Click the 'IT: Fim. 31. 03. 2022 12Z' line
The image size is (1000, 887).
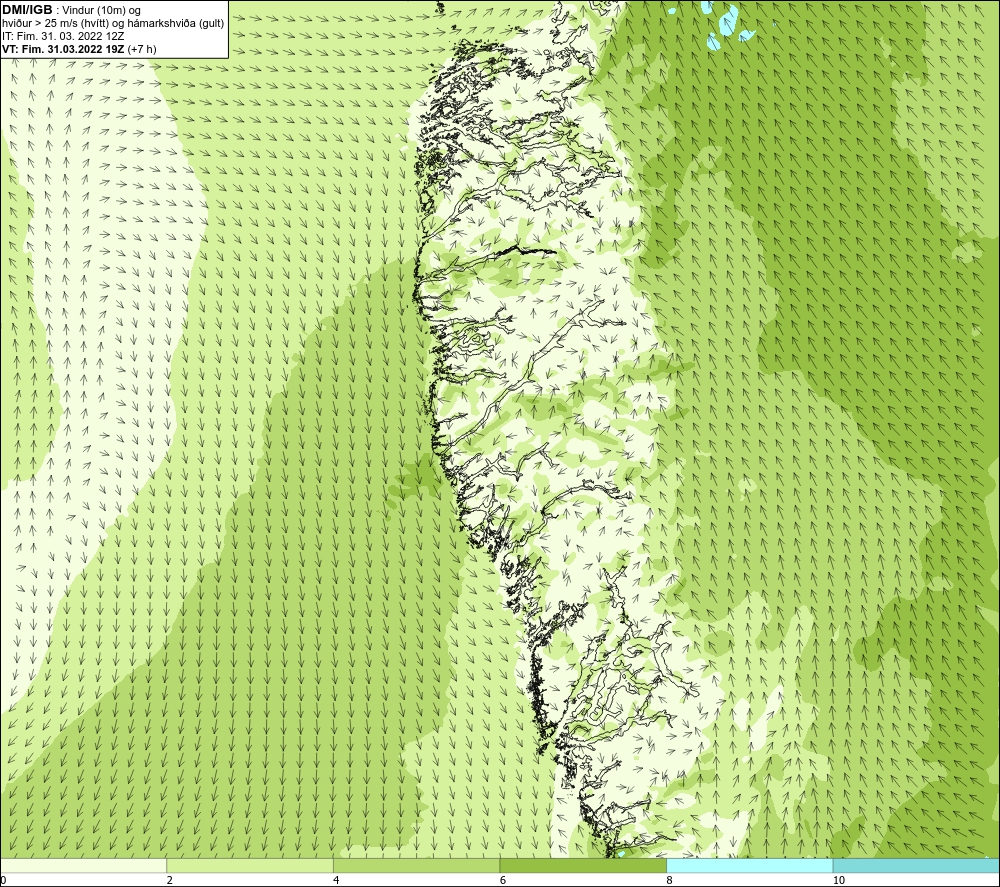pos(63,36)
